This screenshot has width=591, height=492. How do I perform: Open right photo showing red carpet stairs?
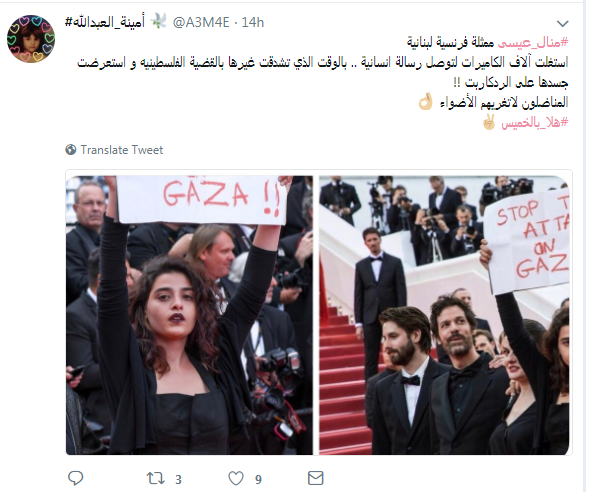point(444,315)
